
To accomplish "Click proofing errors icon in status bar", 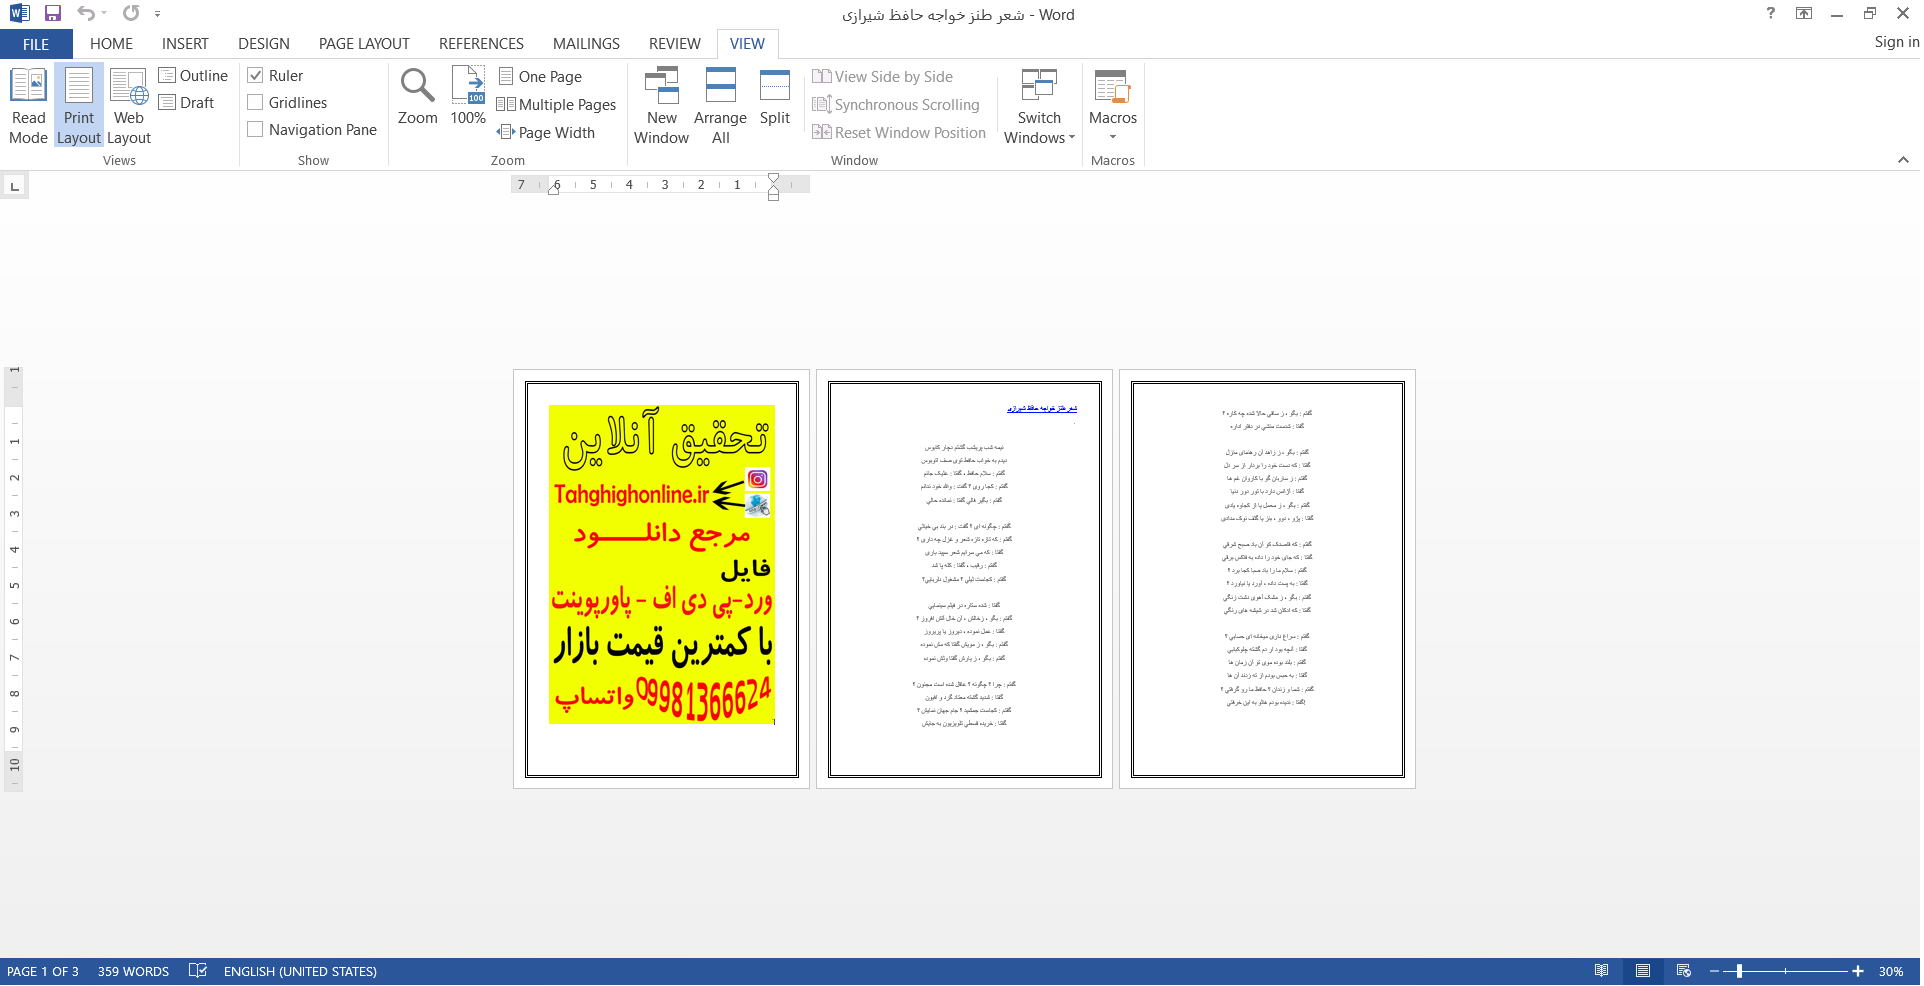I will click(x=198, y=971).
